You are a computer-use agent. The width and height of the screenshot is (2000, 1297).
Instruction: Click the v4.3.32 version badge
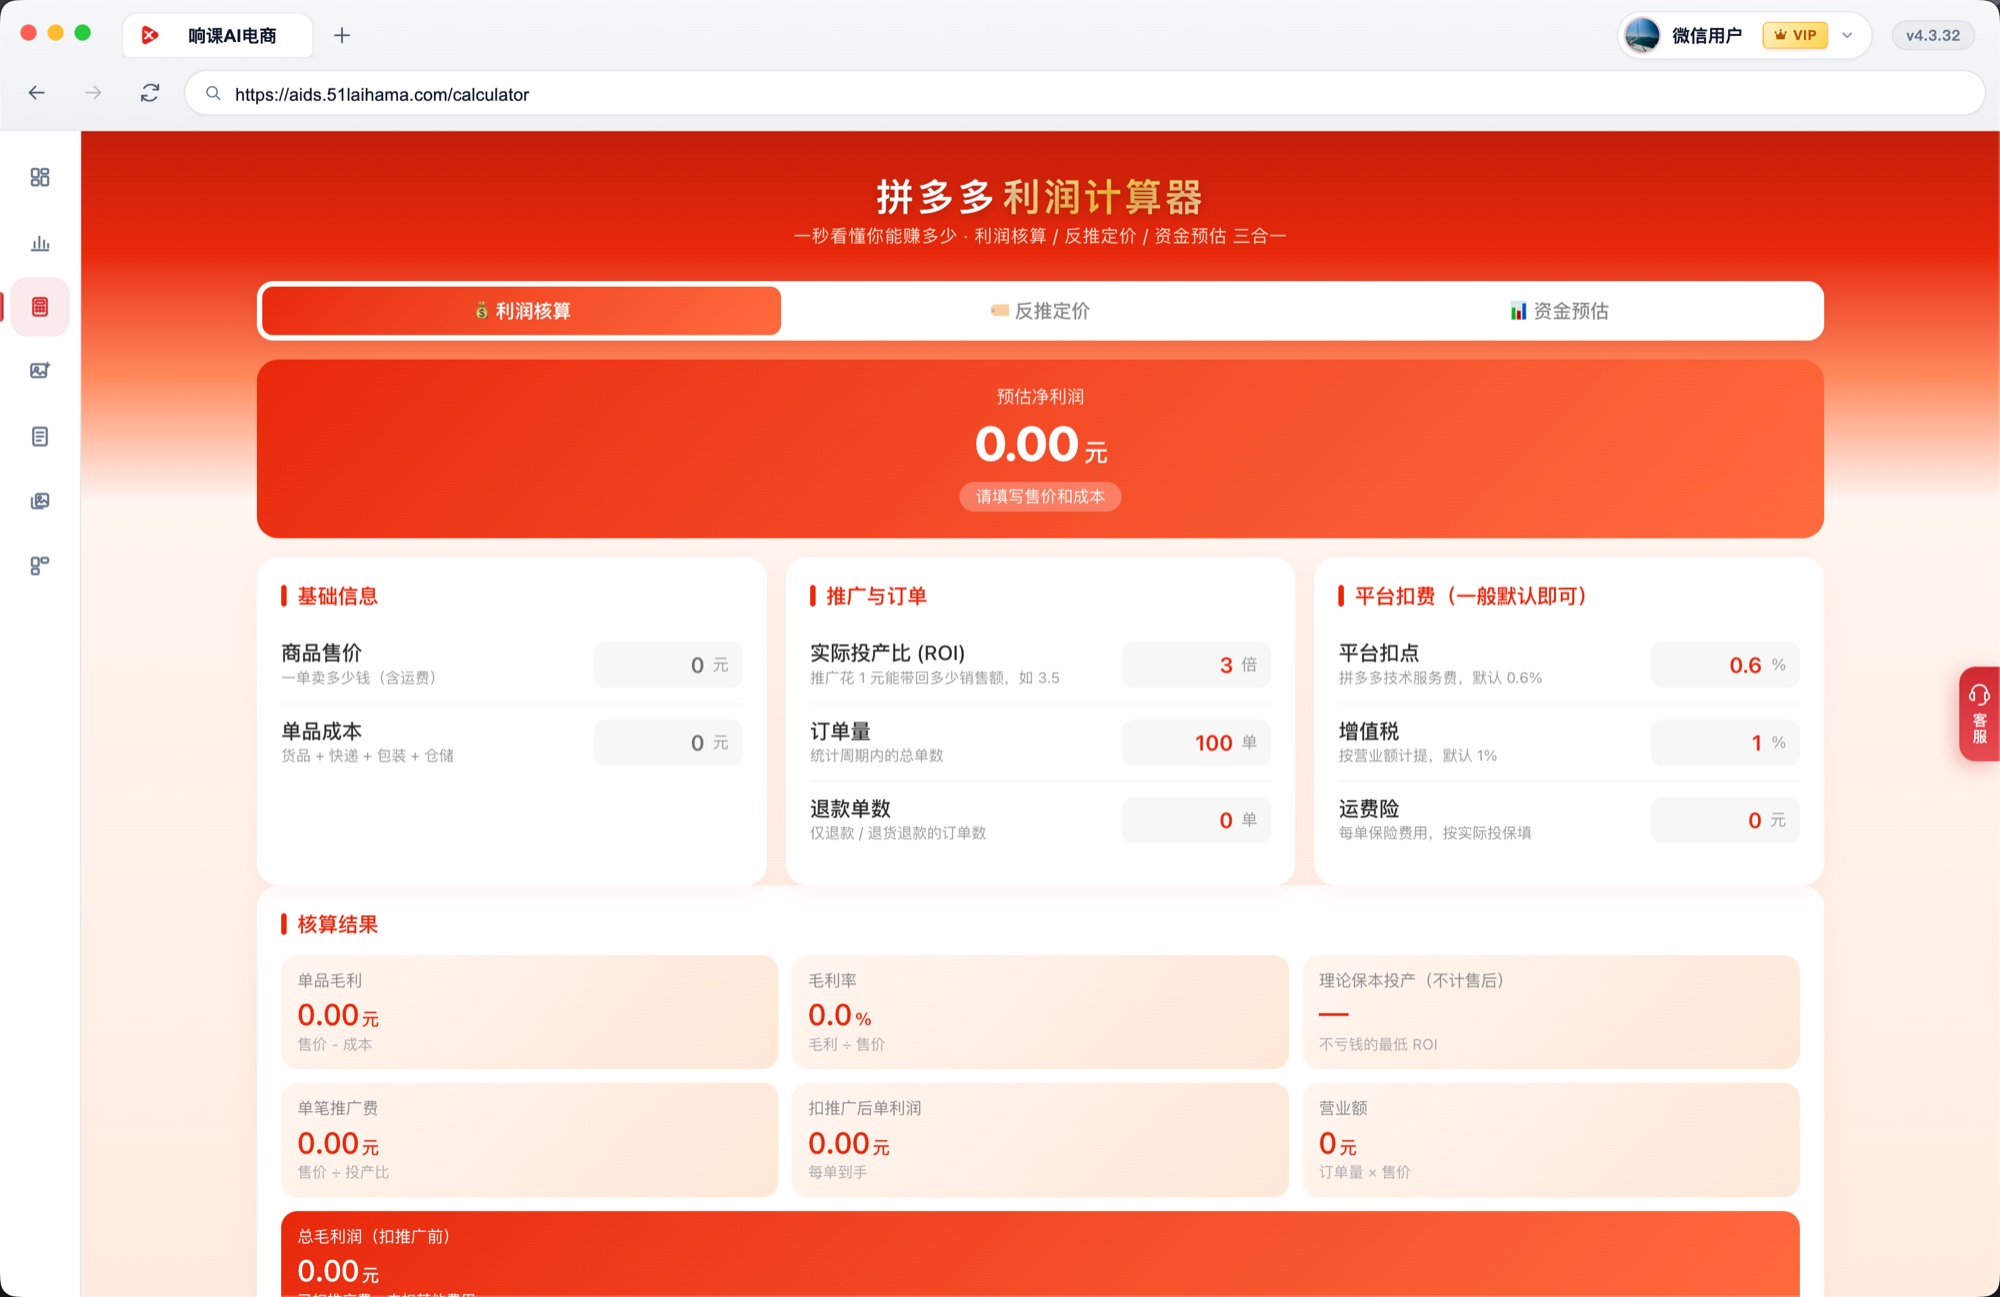click(x=1933, y=35)
